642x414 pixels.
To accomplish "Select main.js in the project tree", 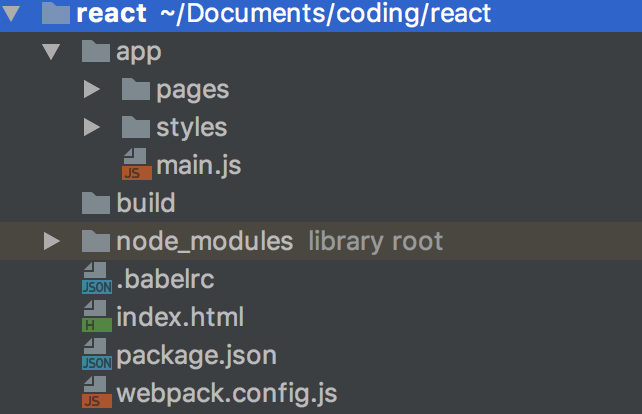I will (198, 165).
